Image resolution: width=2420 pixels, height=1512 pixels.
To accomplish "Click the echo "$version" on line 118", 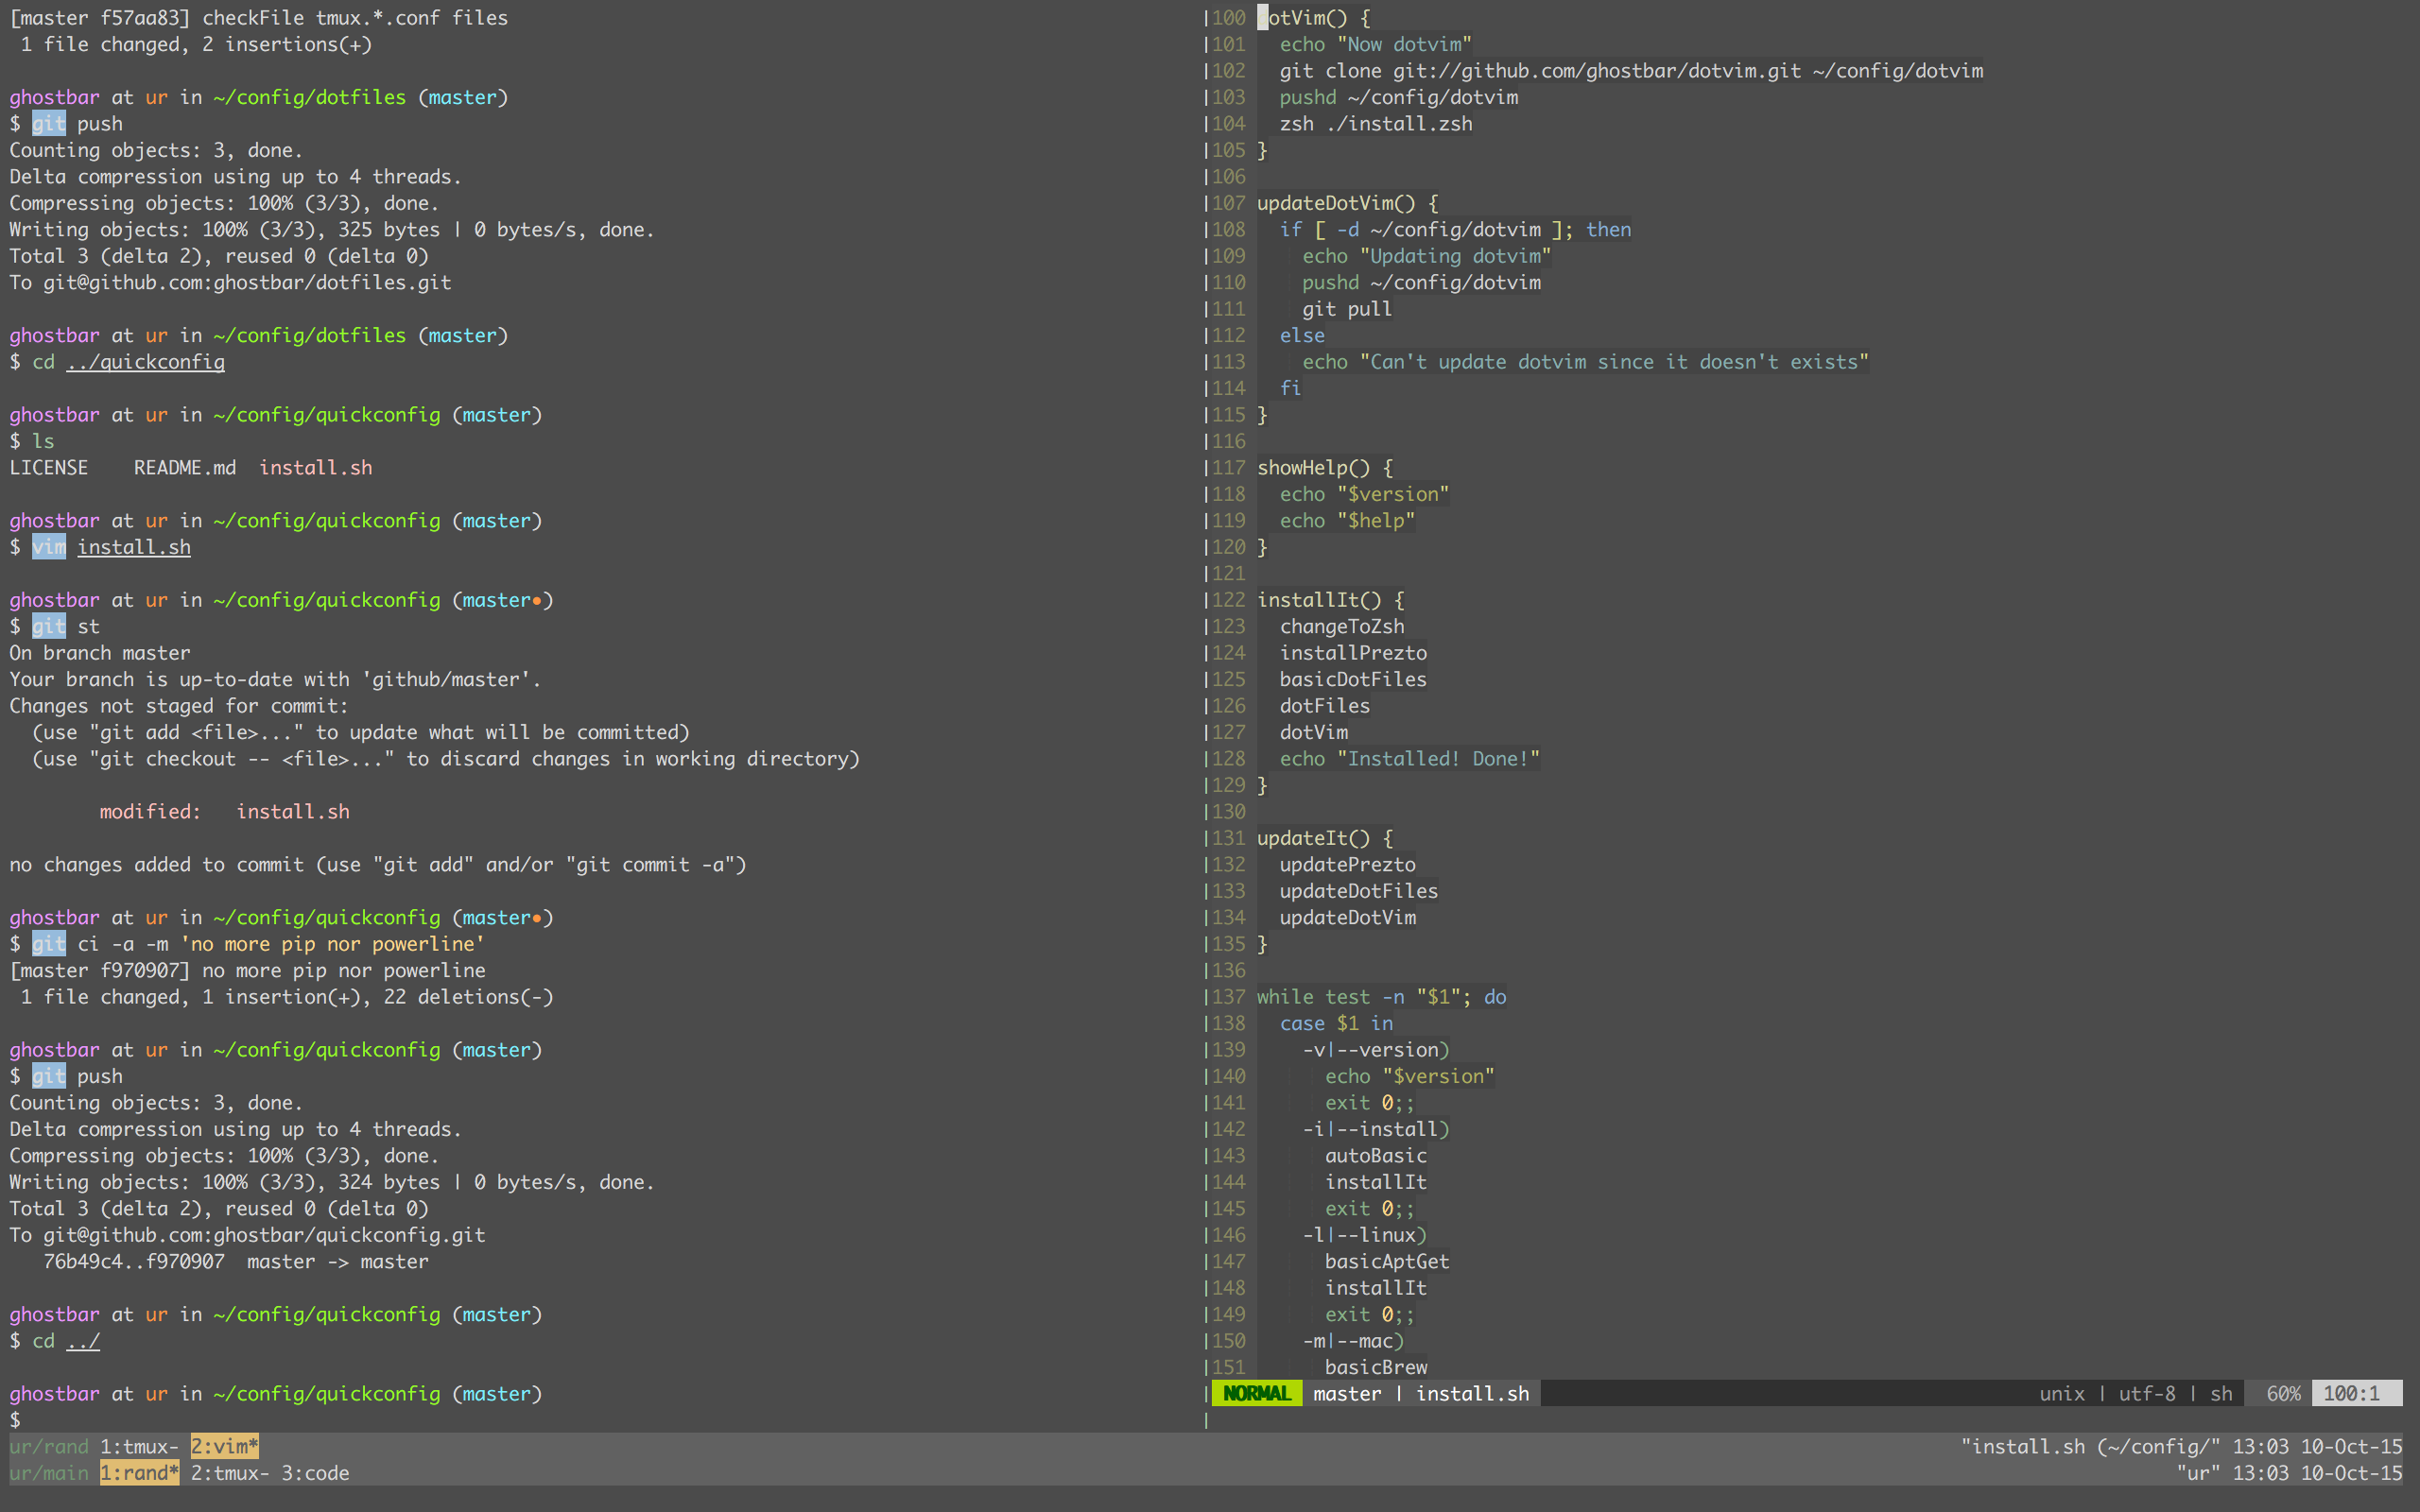I will tap(1364, 494).
